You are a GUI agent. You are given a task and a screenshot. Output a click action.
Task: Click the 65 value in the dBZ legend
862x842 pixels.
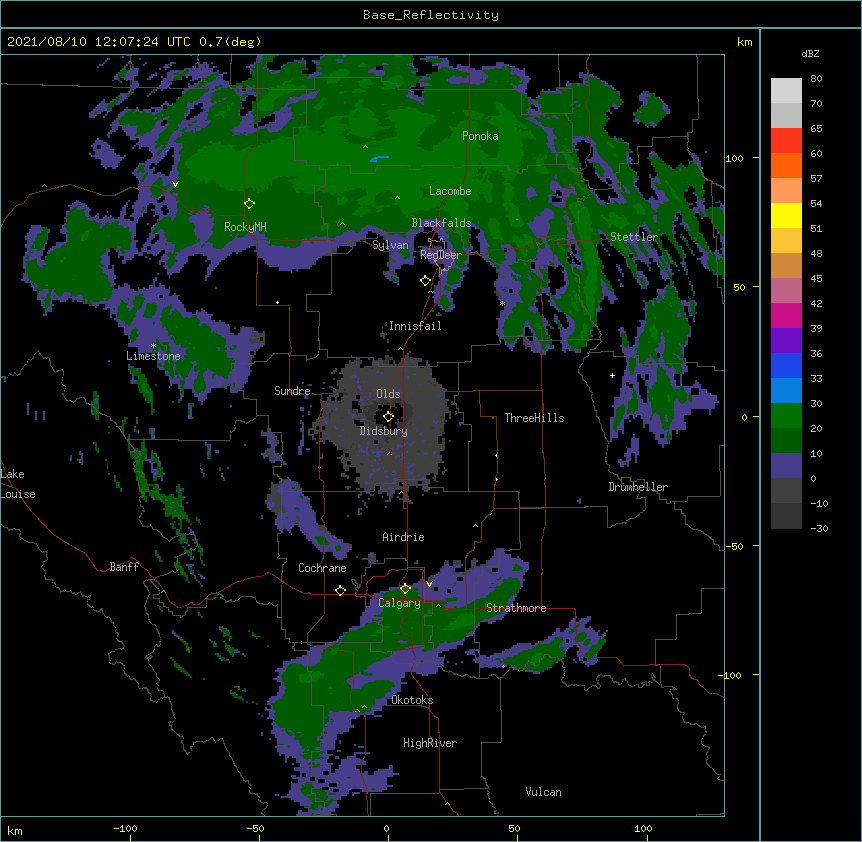[816, 129]
